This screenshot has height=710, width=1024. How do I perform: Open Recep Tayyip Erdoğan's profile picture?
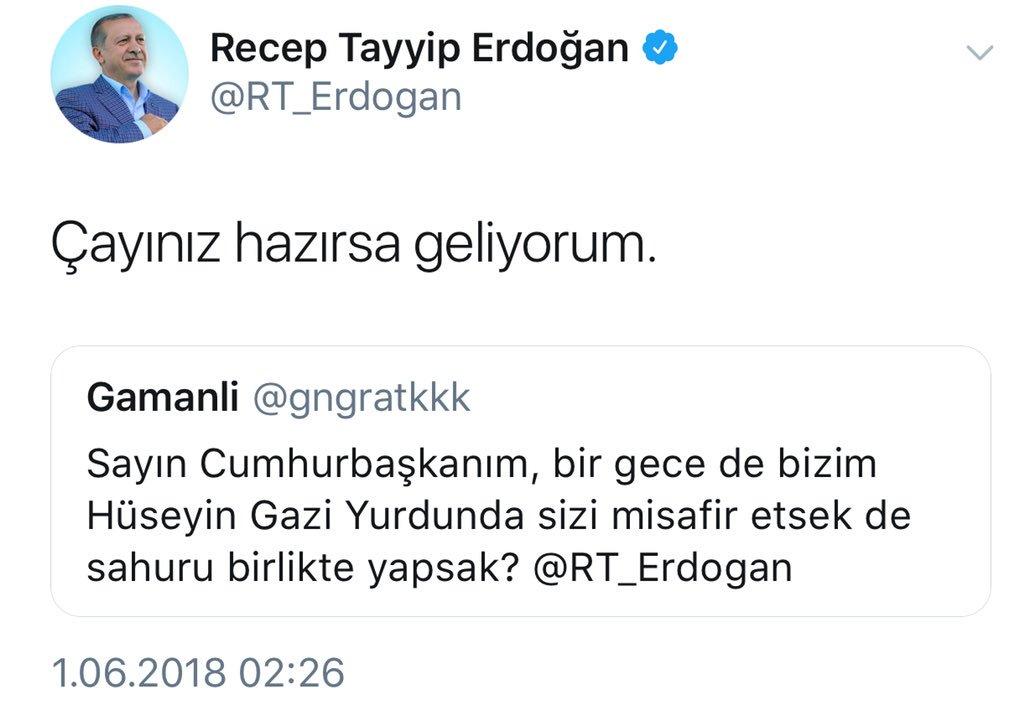[x=120, y=74]
